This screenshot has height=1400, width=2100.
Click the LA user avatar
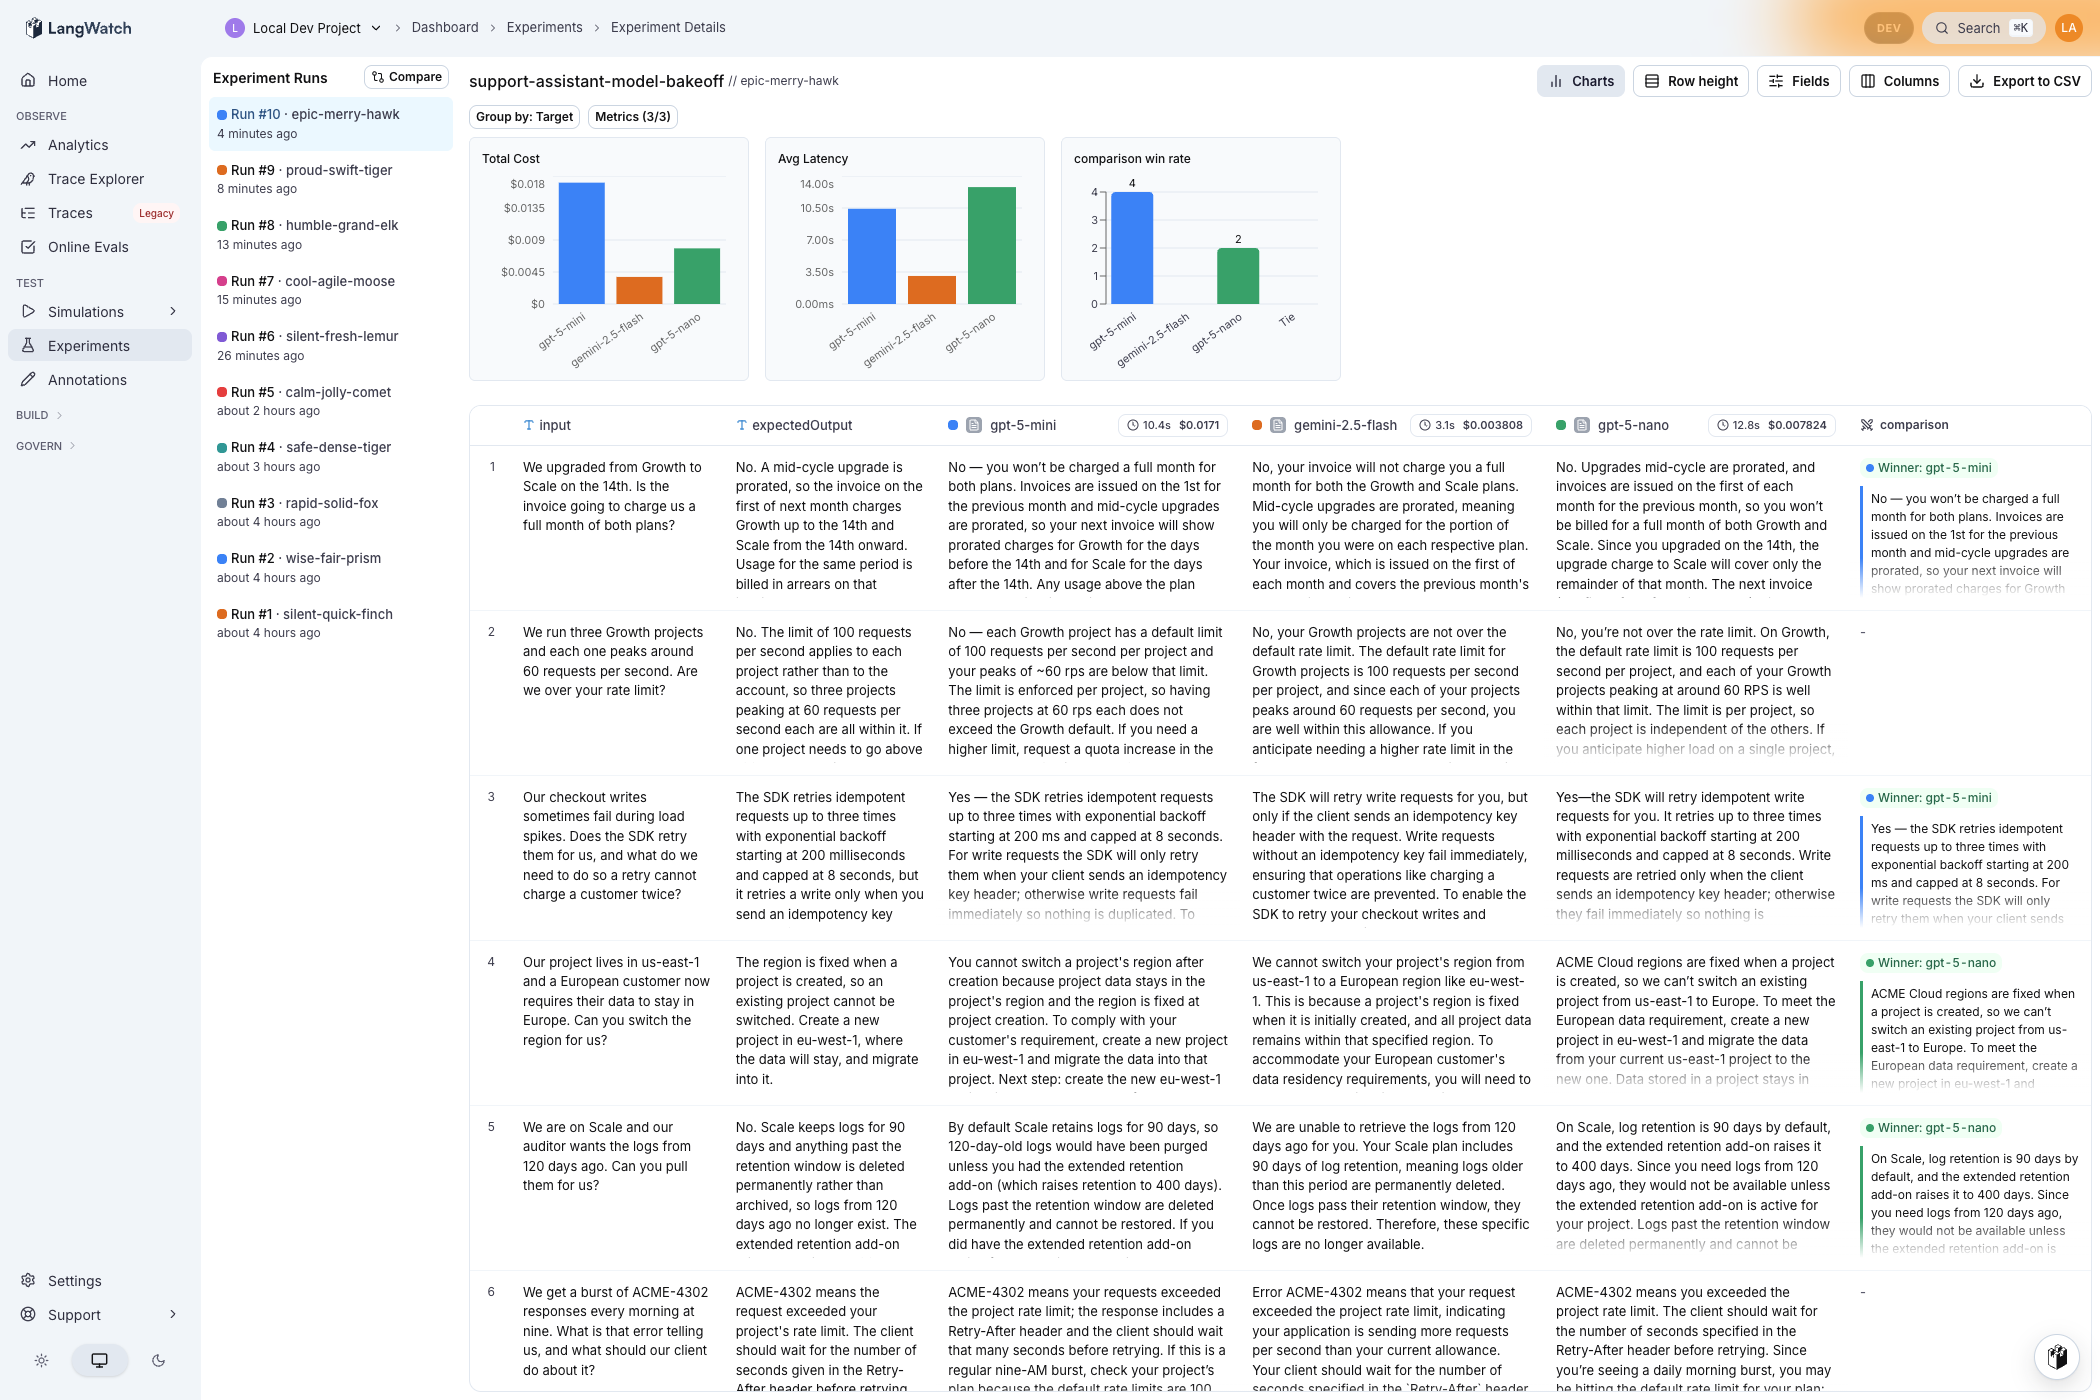[x=2068, y=28]
